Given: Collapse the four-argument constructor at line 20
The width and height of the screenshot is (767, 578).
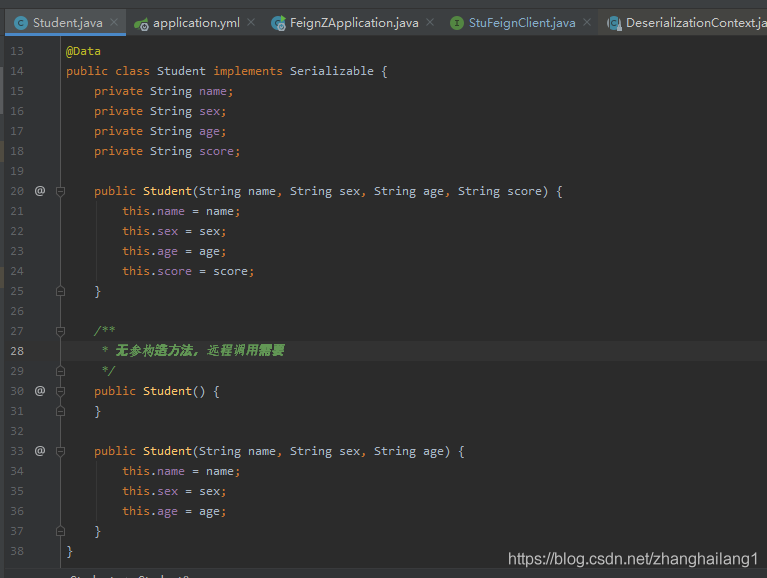Looking at the screenshot, I should pyautogui.click(x=61, y=190).
